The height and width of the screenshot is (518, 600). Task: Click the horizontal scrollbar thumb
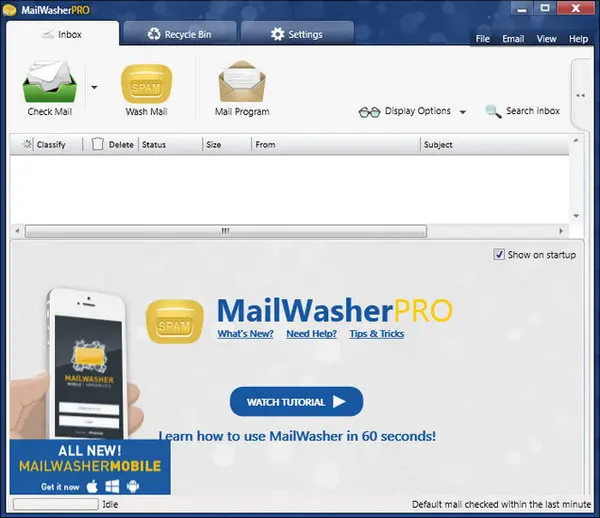click(226, 231)
